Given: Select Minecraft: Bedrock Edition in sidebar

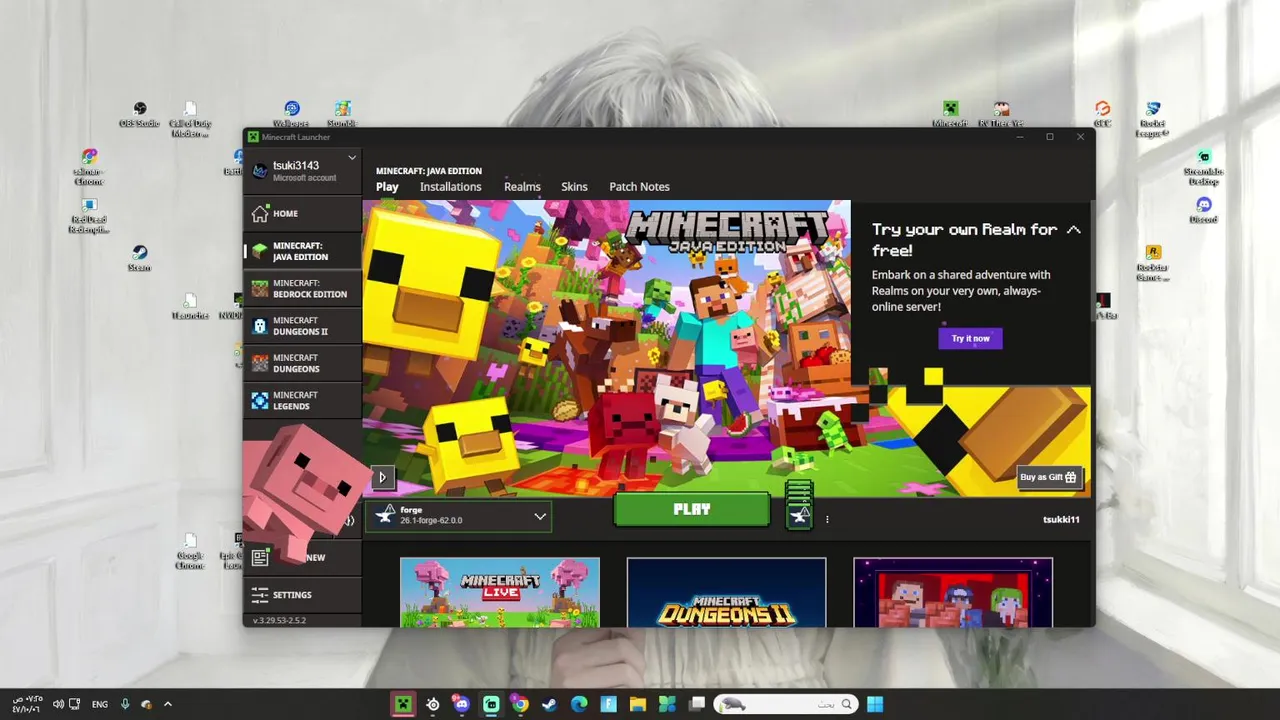Looking at the screenshot, I should (302, 288).
